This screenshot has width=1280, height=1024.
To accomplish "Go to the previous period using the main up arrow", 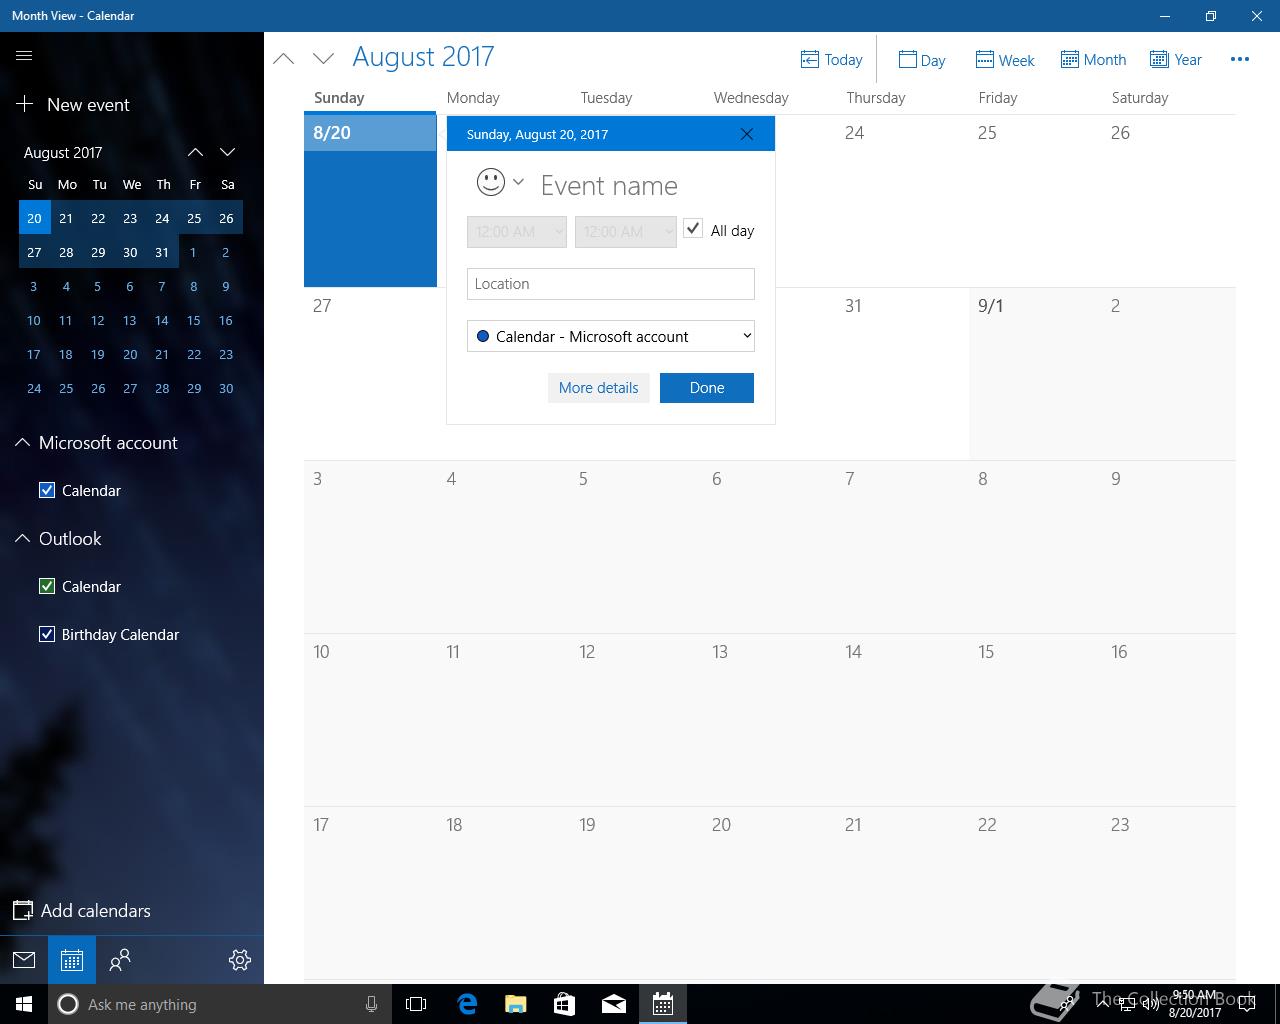I will (284, 59).
